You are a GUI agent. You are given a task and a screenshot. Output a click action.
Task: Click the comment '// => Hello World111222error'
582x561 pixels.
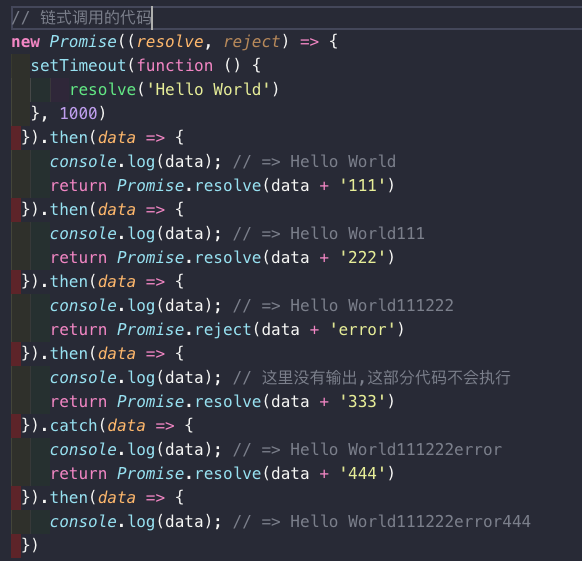367,450
